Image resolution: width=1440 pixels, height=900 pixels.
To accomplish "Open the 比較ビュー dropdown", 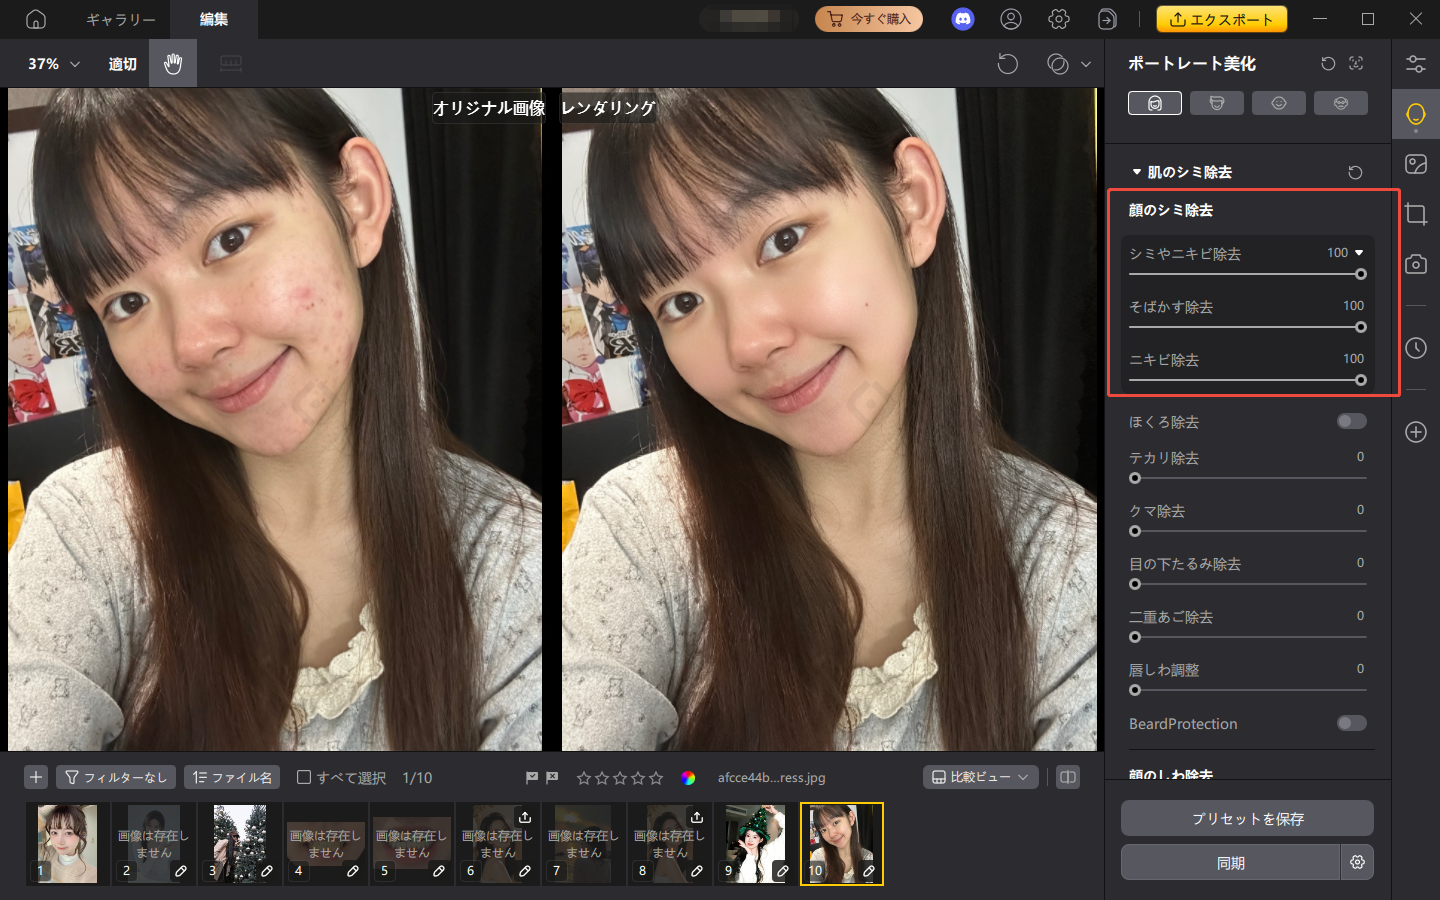I will [x=980, y=777].
